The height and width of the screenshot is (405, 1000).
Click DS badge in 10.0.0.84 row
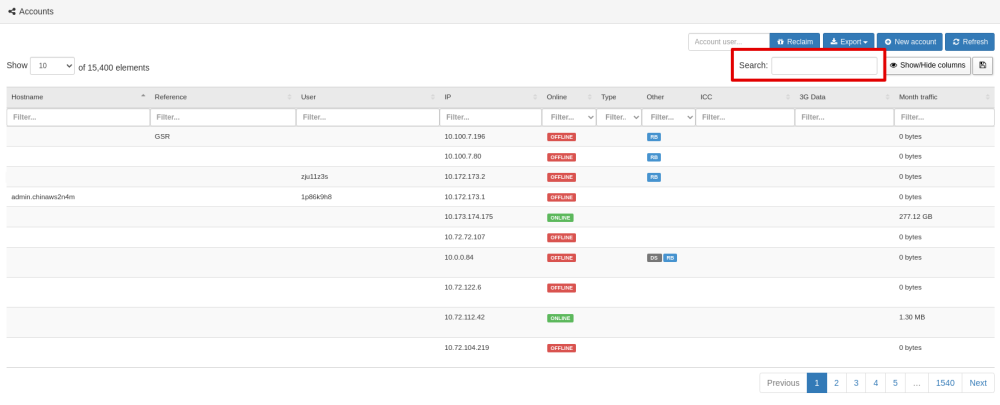[654, 258]
